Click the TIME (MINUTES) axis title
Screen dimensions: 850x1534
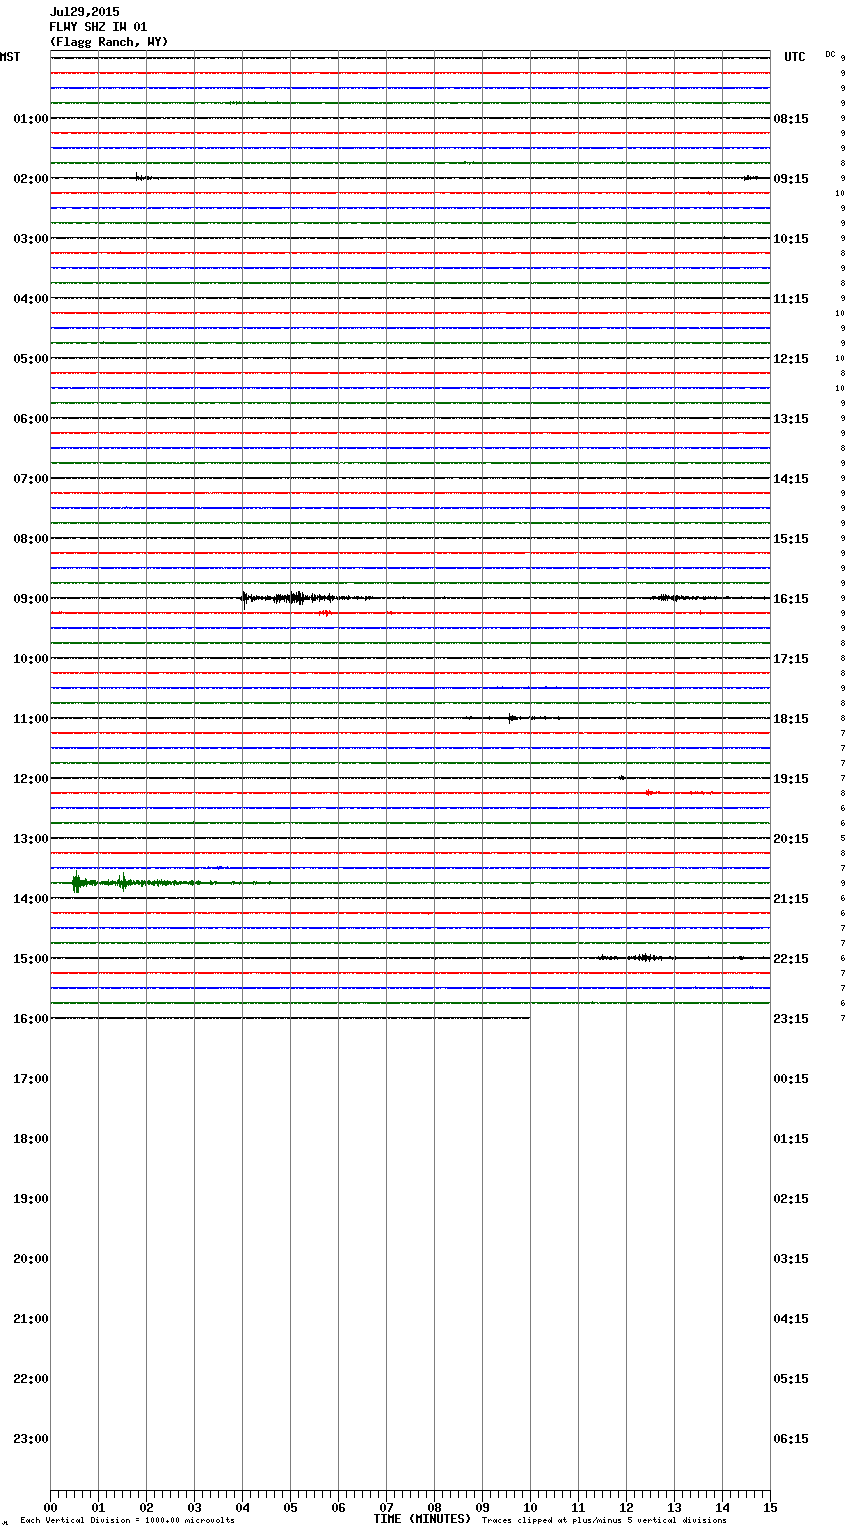pyautogui.click(x=422, y=1519)
